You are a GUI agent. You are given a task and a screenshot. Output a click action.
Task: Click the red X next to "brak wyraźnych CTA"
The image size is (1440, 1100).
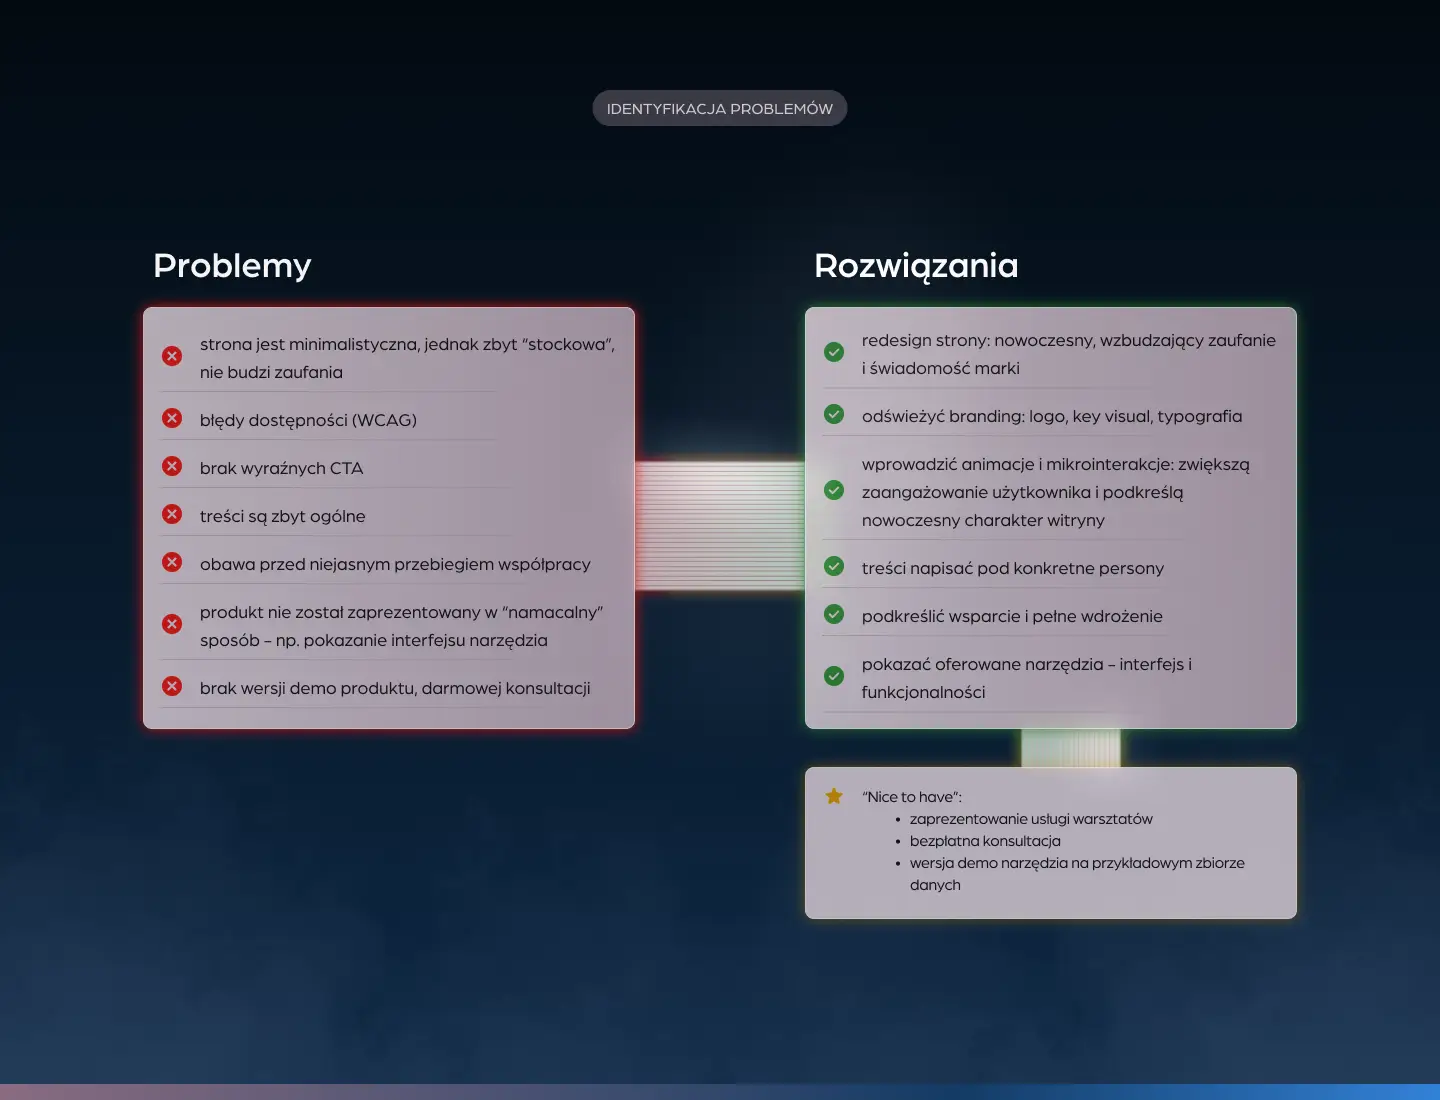pos(172,466)
